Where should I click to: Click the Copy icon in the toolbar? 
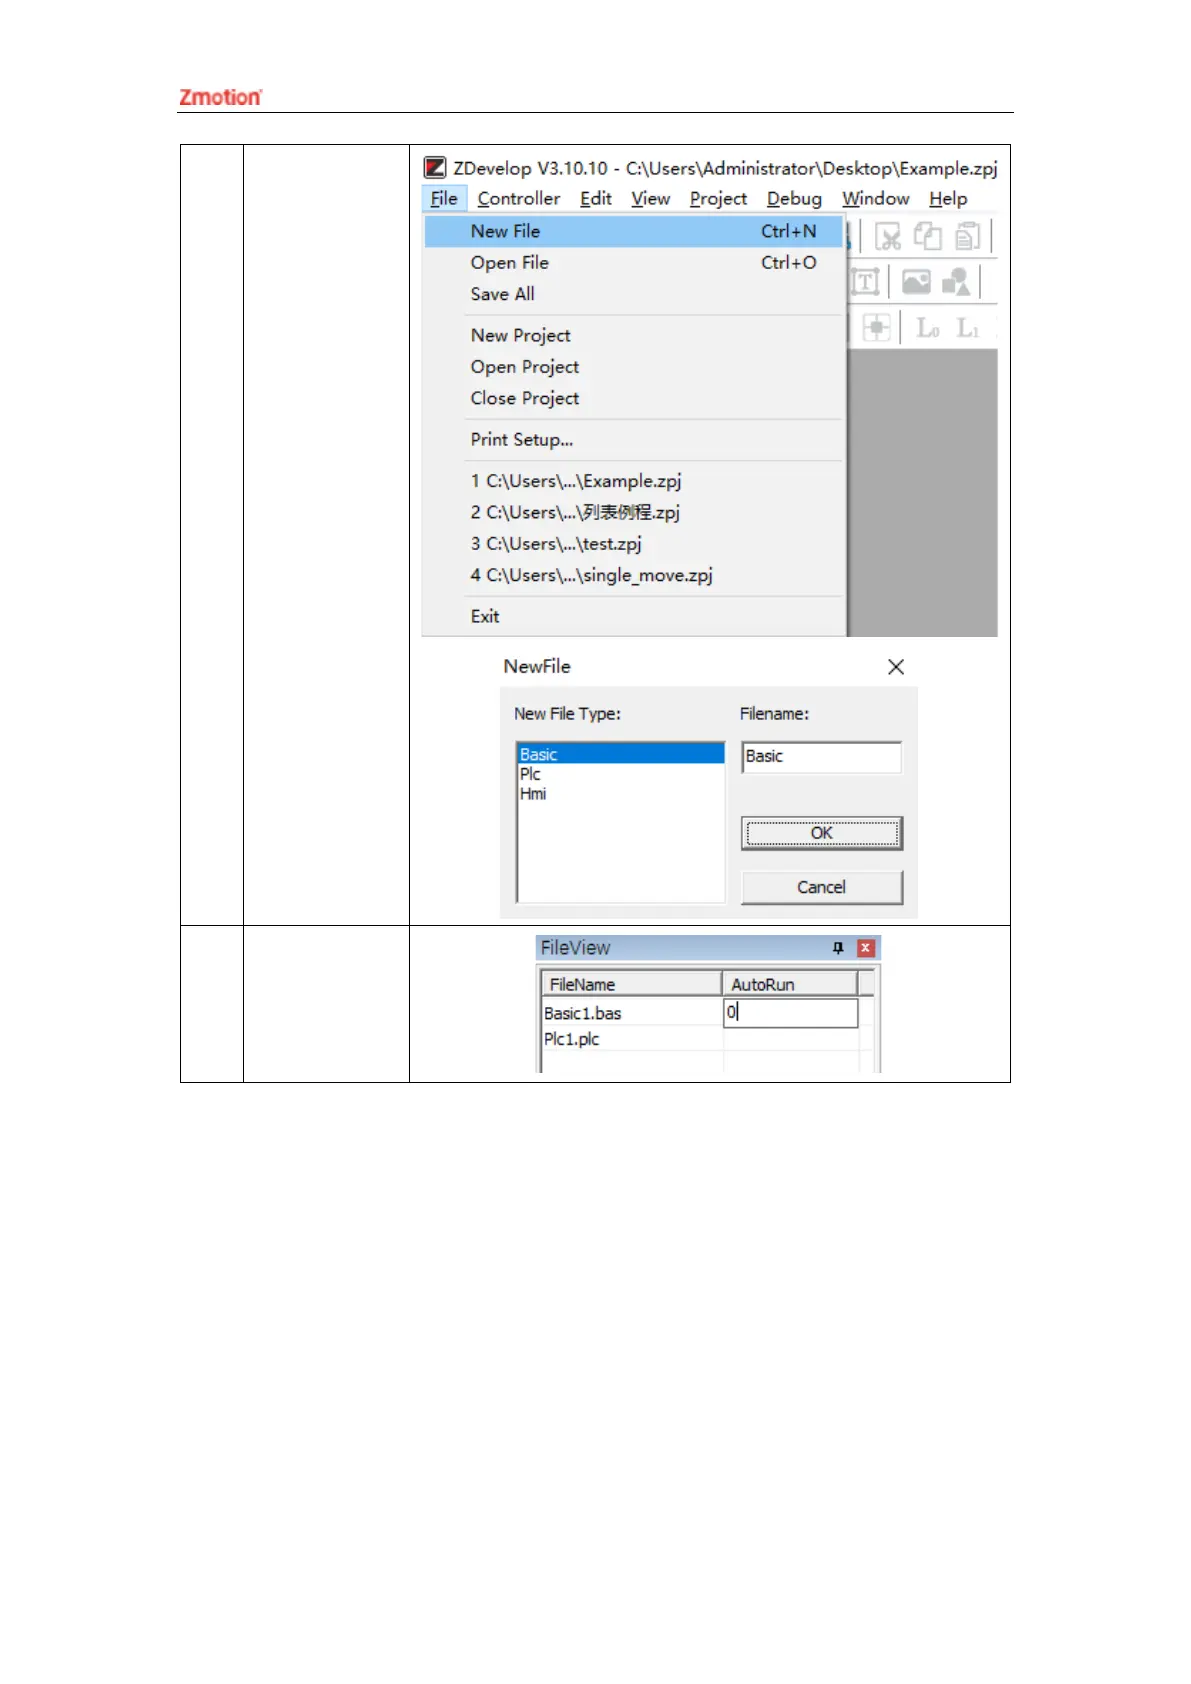pyautogui.click(x=928, y=236)
